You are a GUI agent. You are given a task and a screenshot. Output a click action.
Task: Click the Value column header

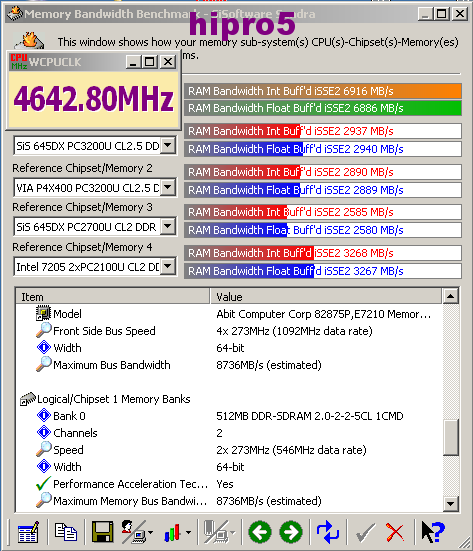326,297
